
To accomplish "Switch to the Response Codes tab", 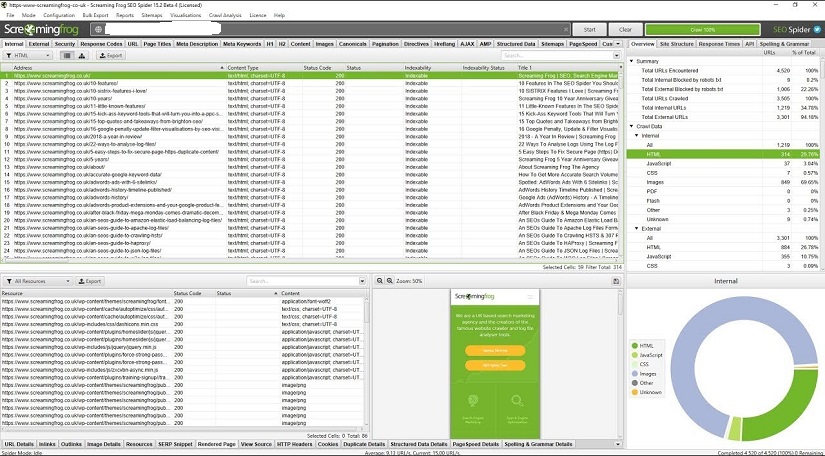I will coord(102,44).
